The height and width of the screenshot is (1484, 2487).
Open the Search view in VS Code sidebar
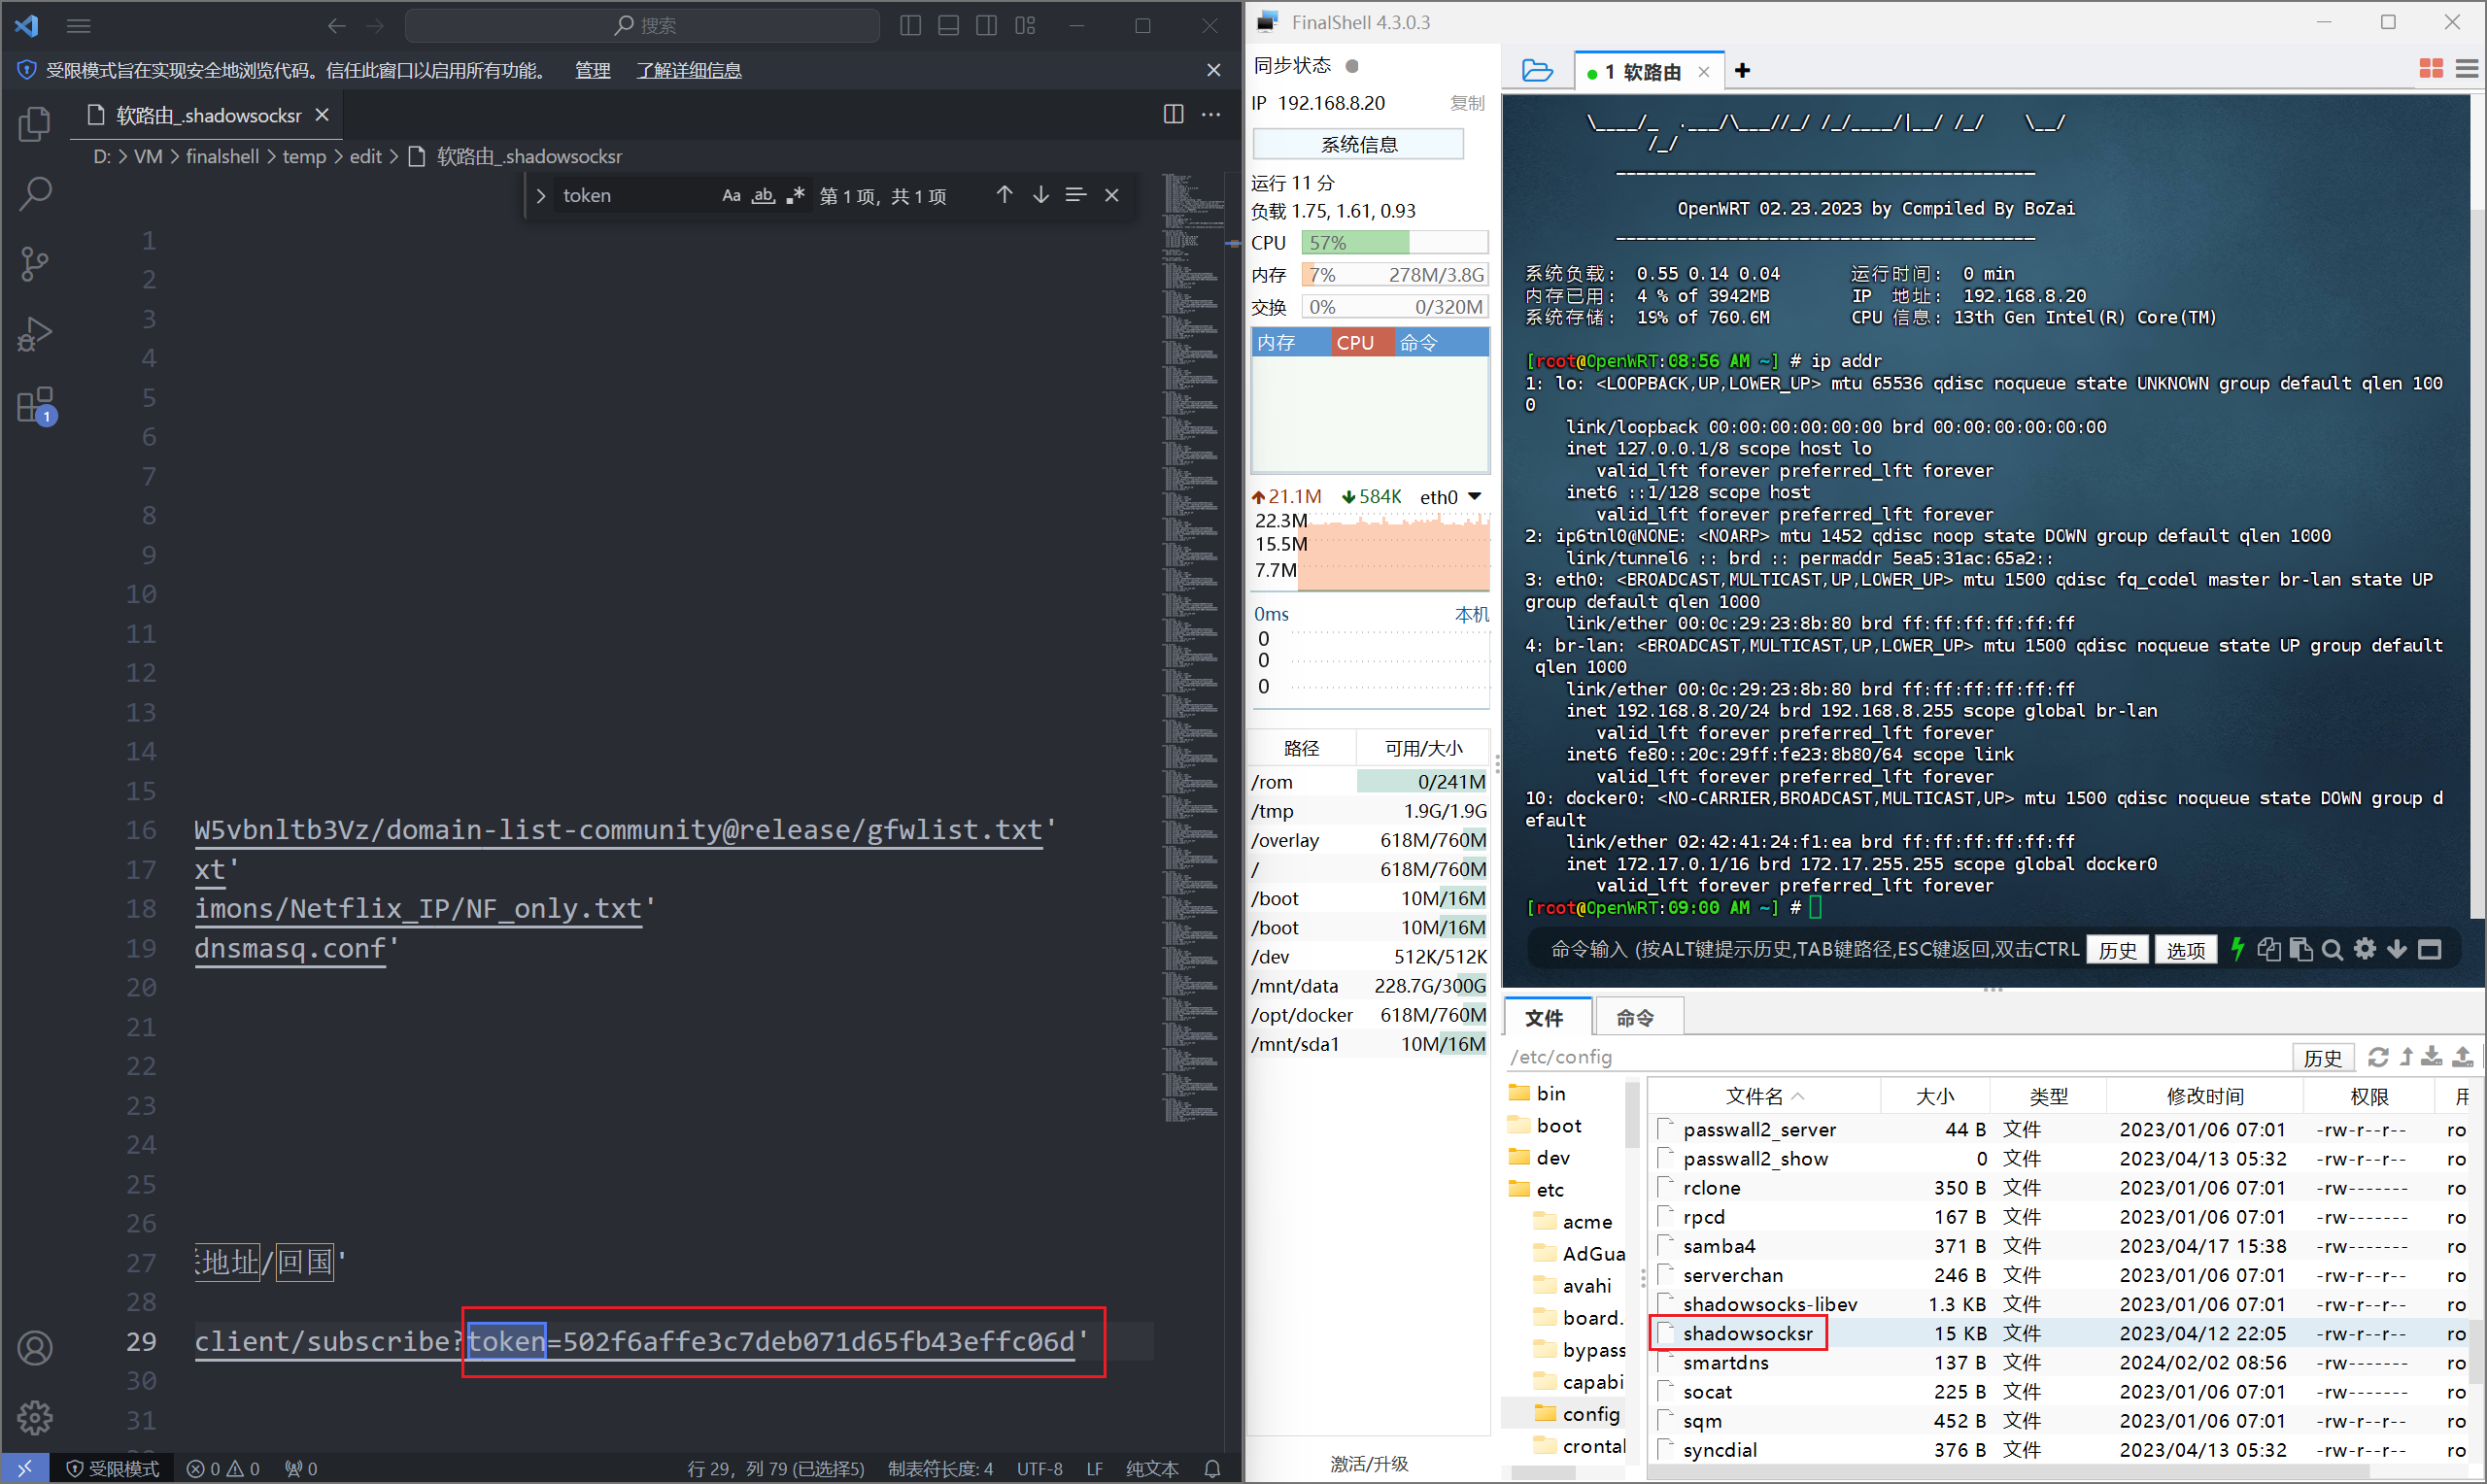coord(34,193)
